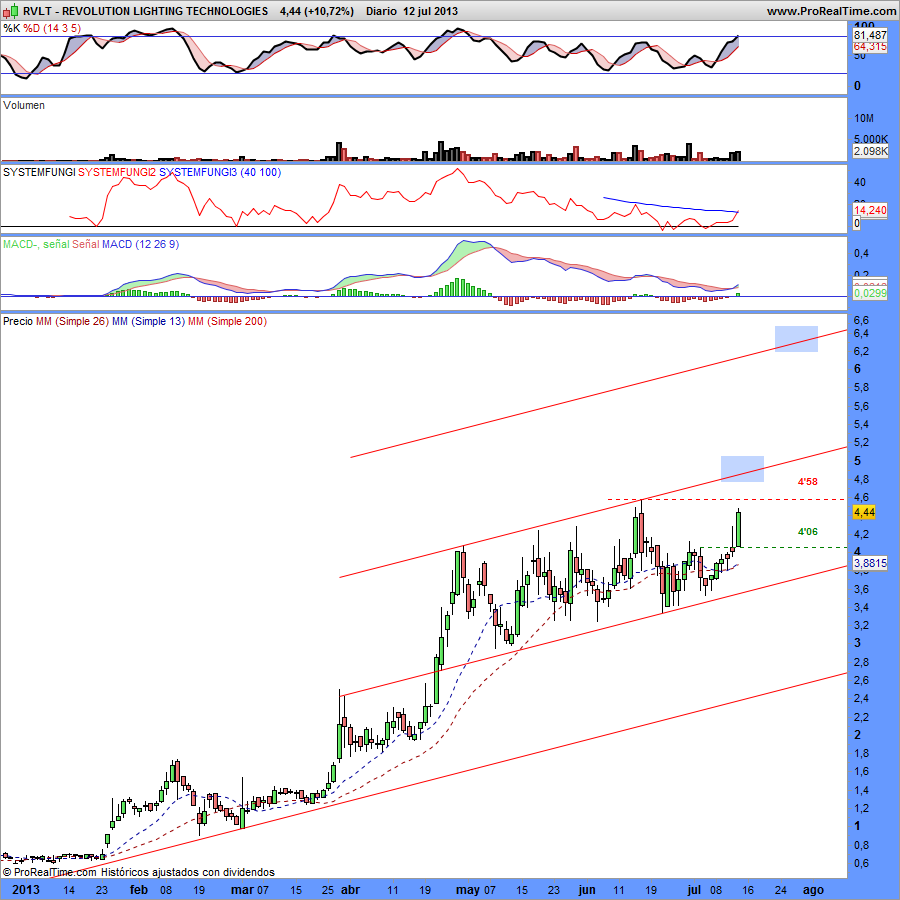Click the 4,44 (+10,72%) quote in header
Screen dimensions: 900x900
[317, 11]
